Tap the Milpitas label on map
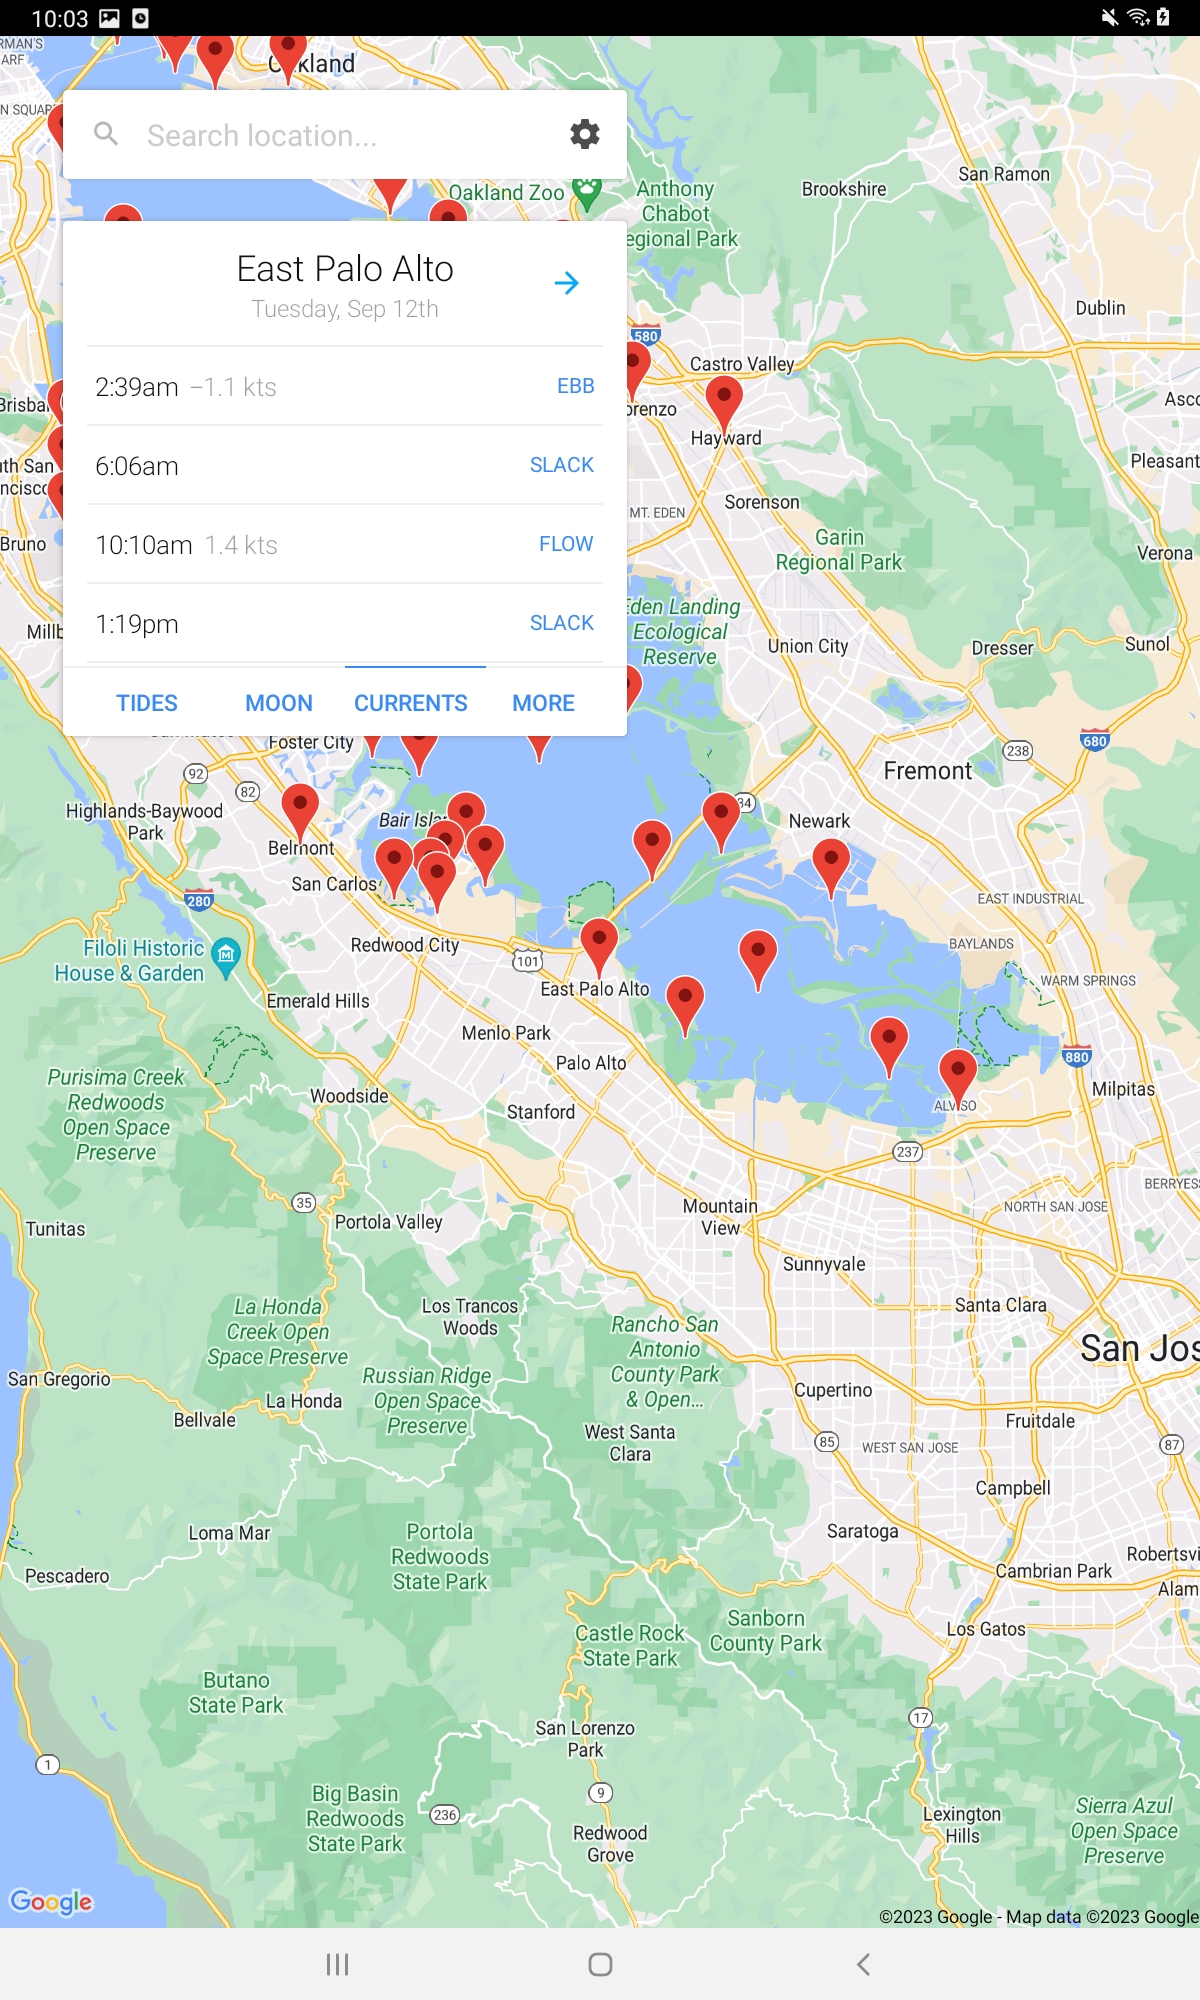The image size is (1200, 2000). [x=1123, y=1089]
